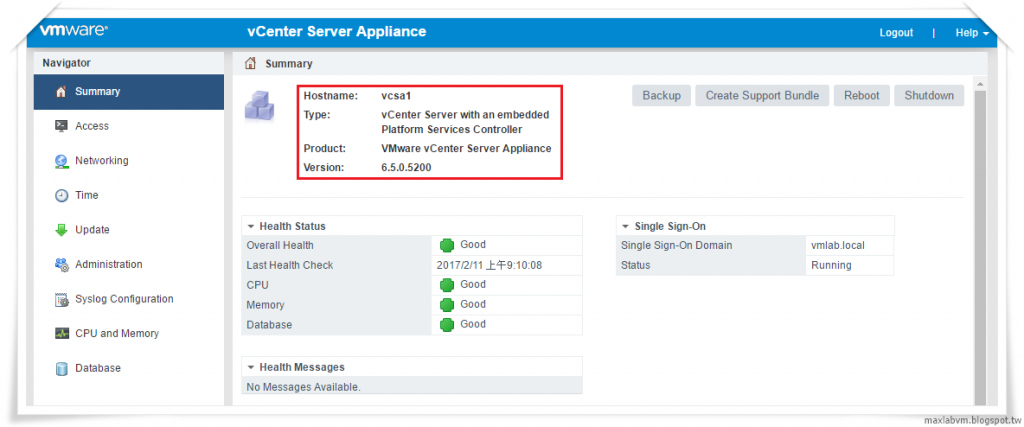Screen dimensions: 1024x427
Task: Click the green CPU health icon
Action: pos(447,285)
